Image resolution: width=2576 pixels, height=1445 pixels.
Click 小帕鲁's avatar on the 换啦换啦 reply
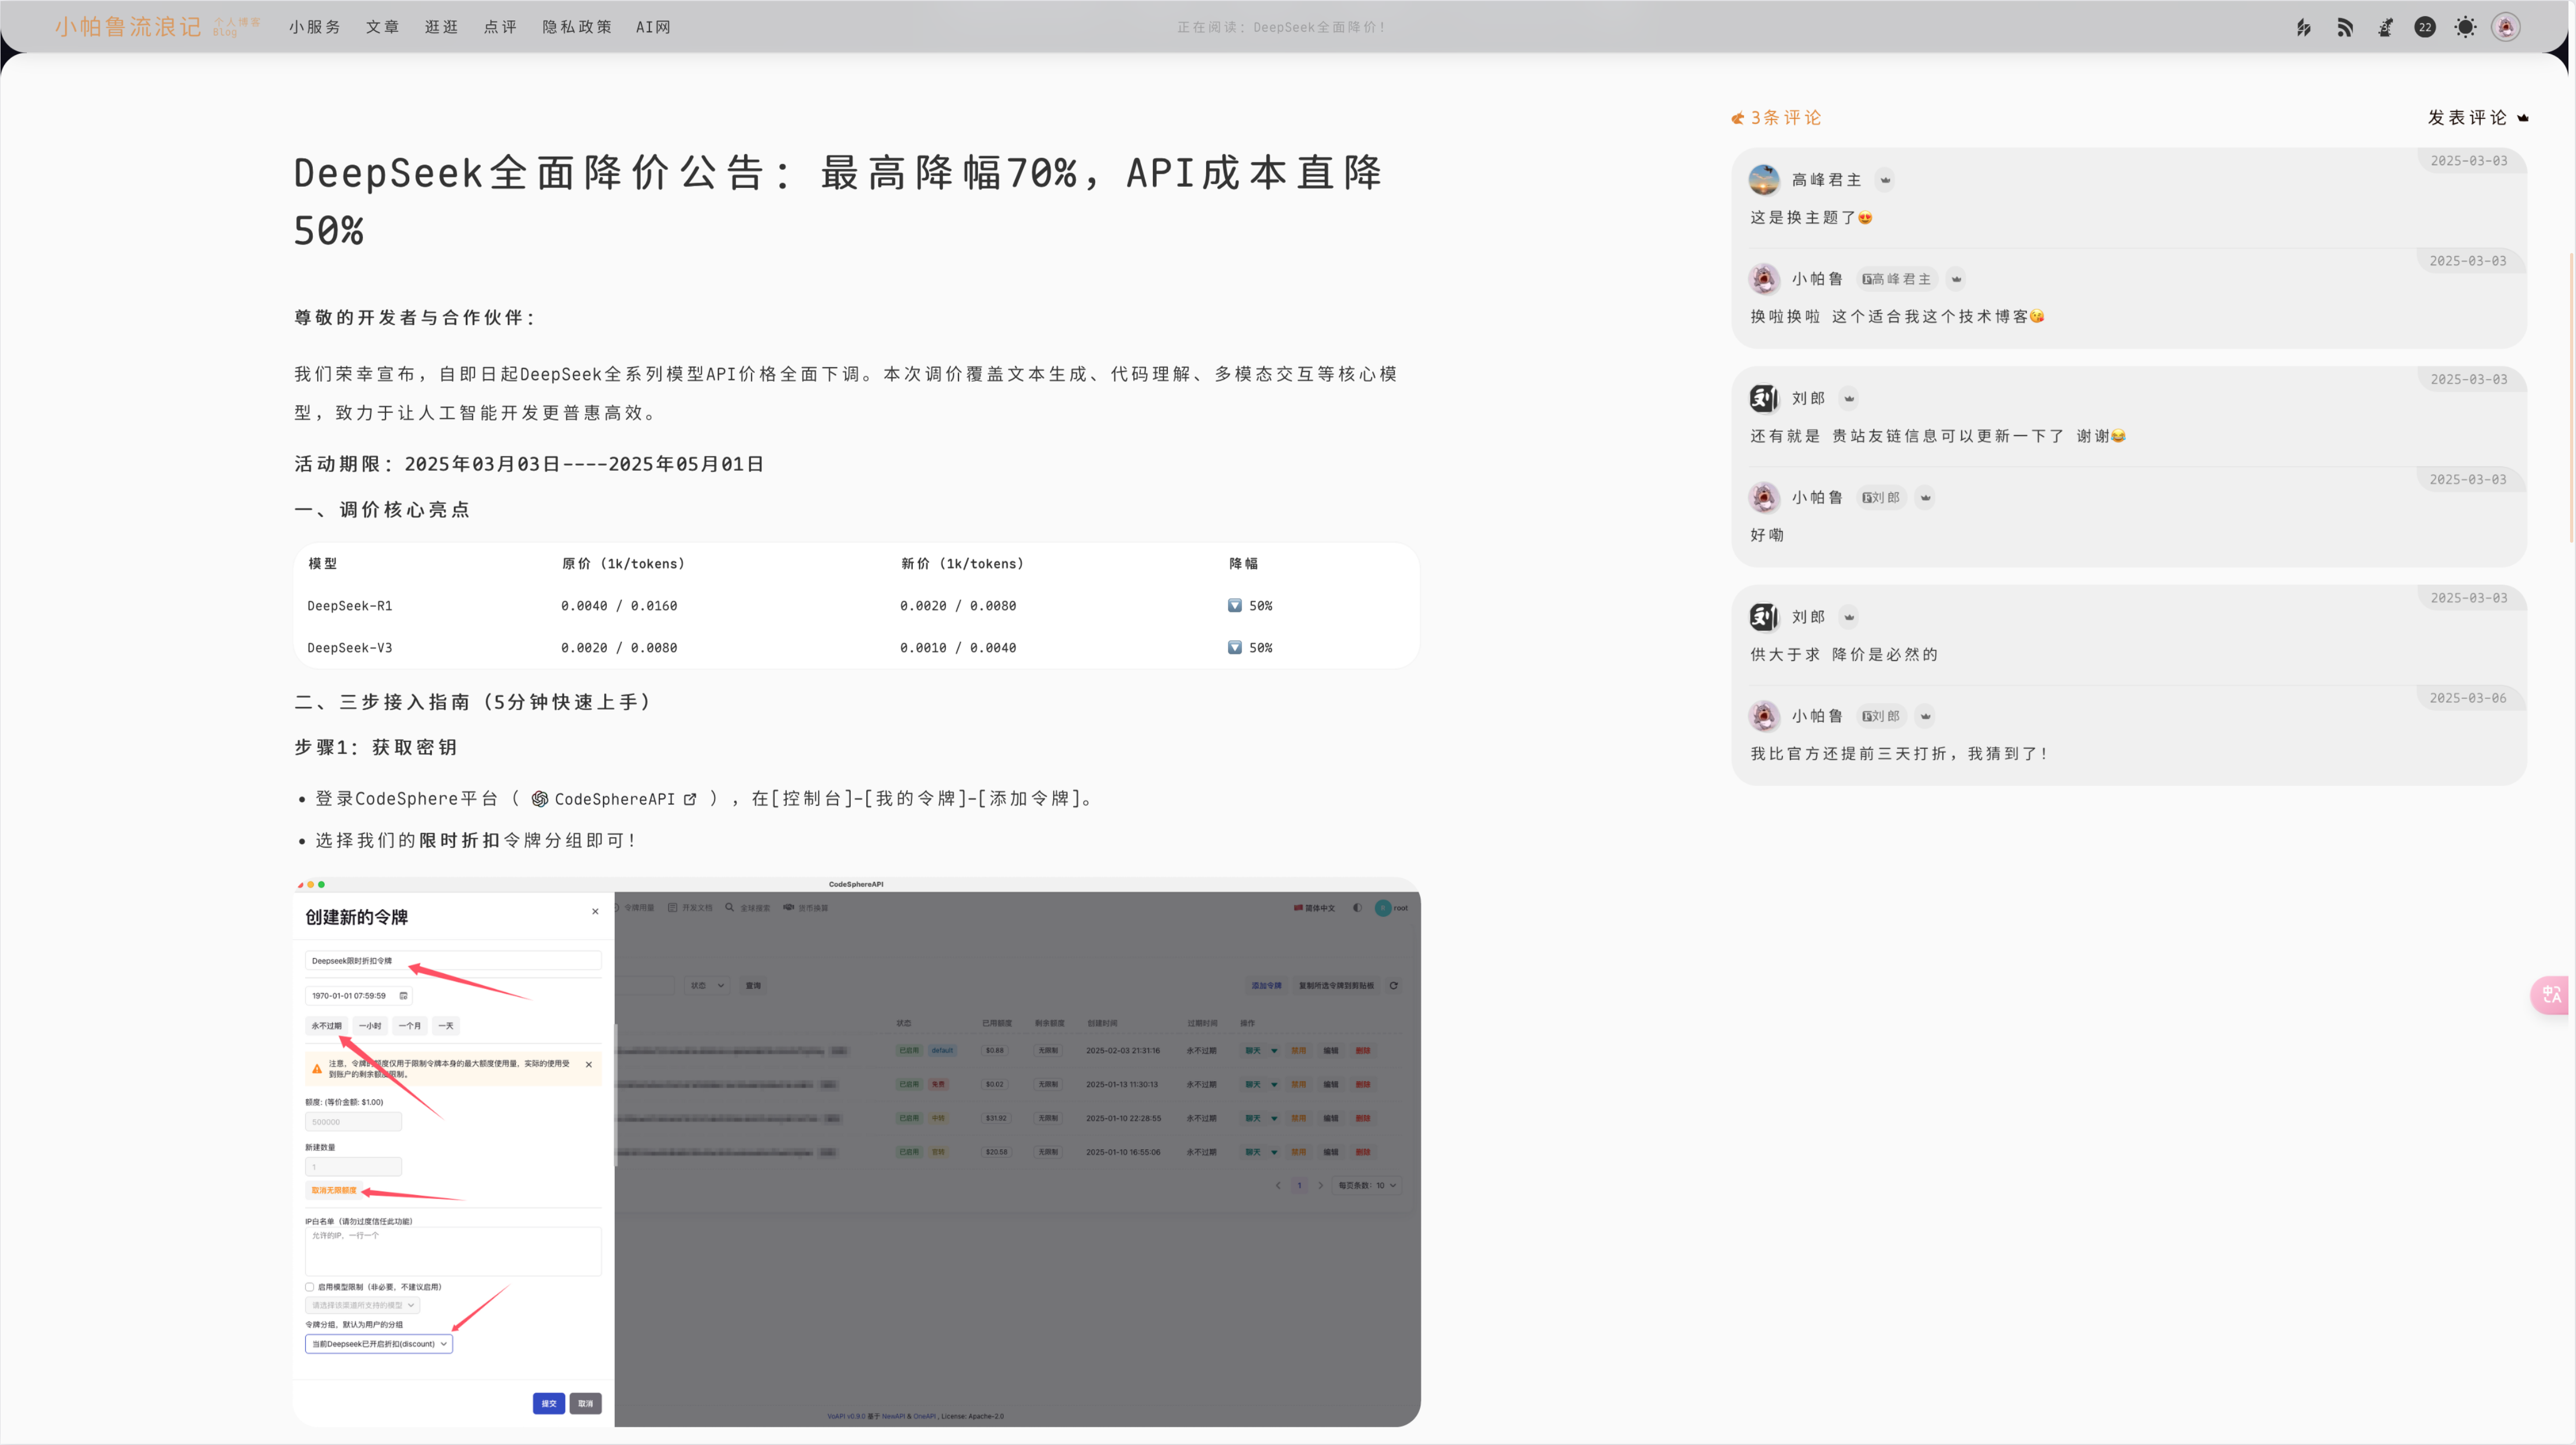point(1764,279)
